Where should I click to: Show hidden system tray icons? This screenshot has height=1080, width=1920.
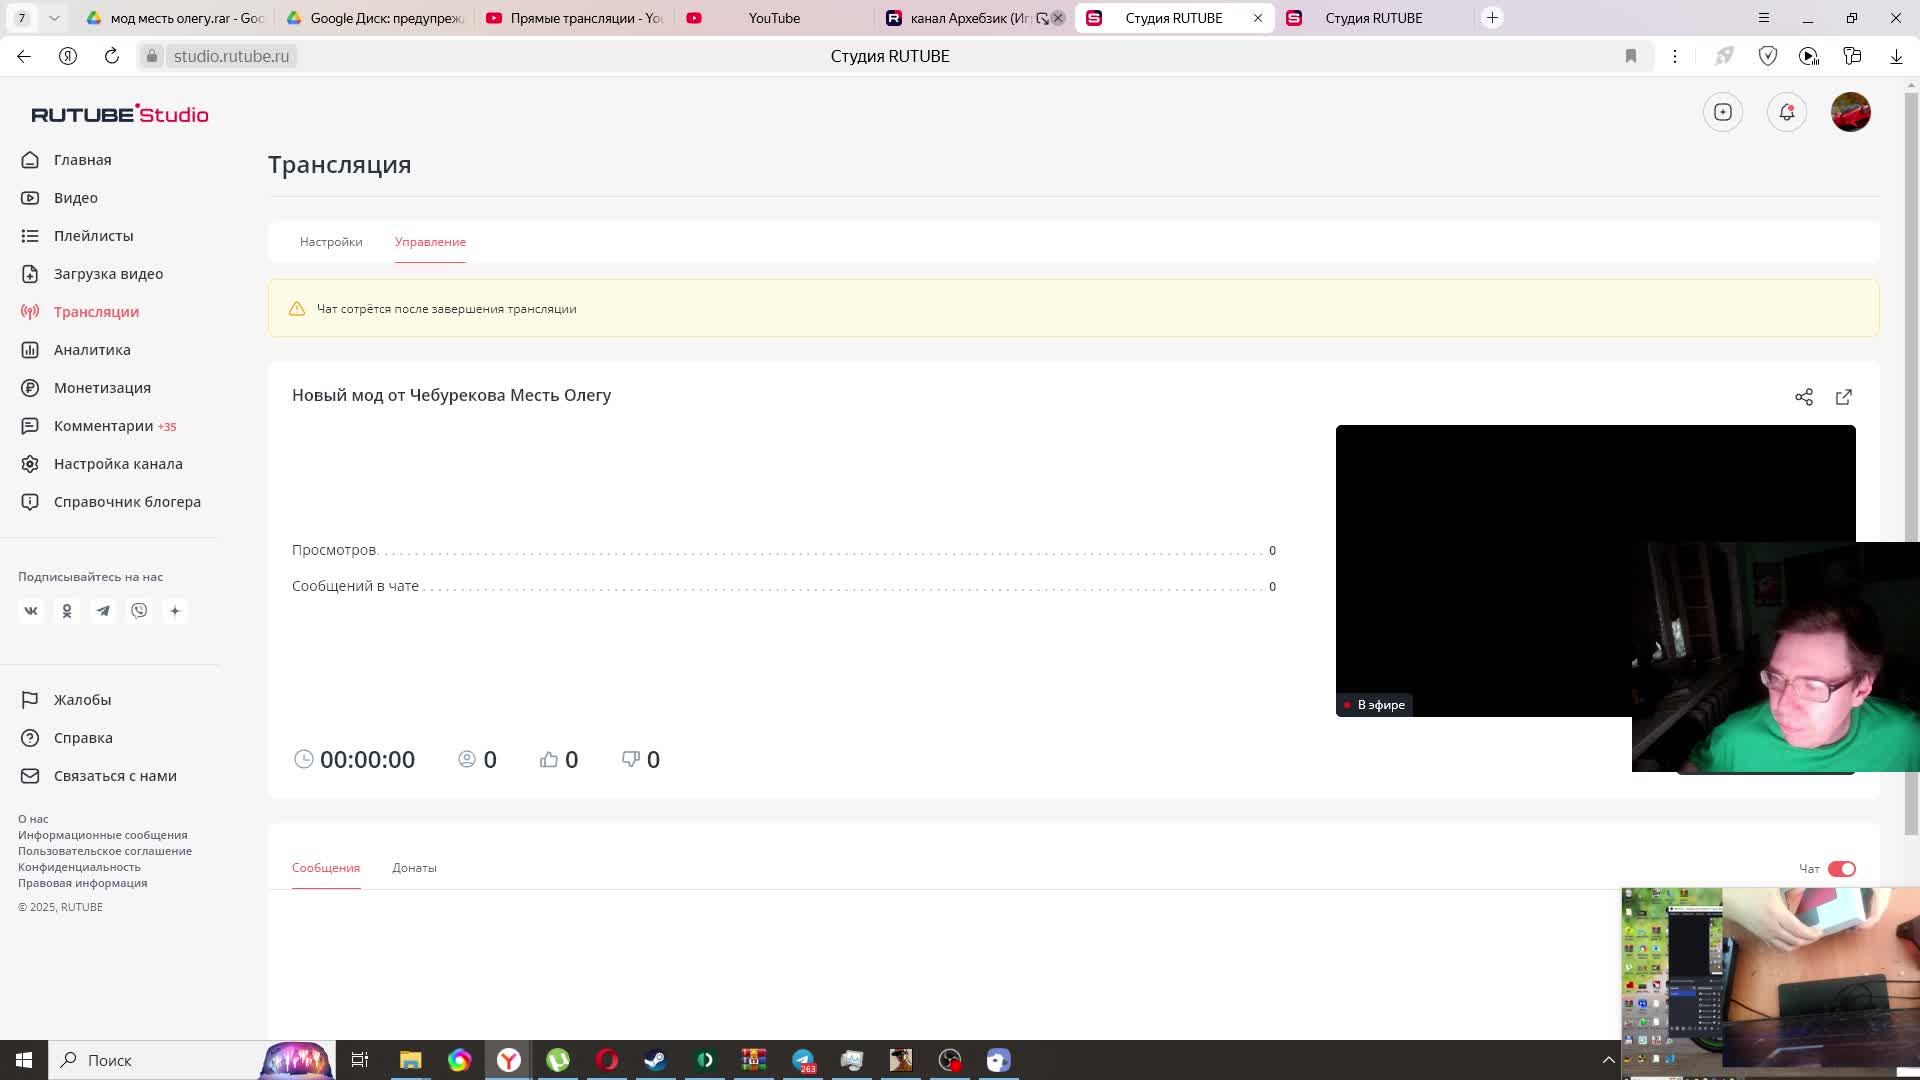tap(1608, 1060)
